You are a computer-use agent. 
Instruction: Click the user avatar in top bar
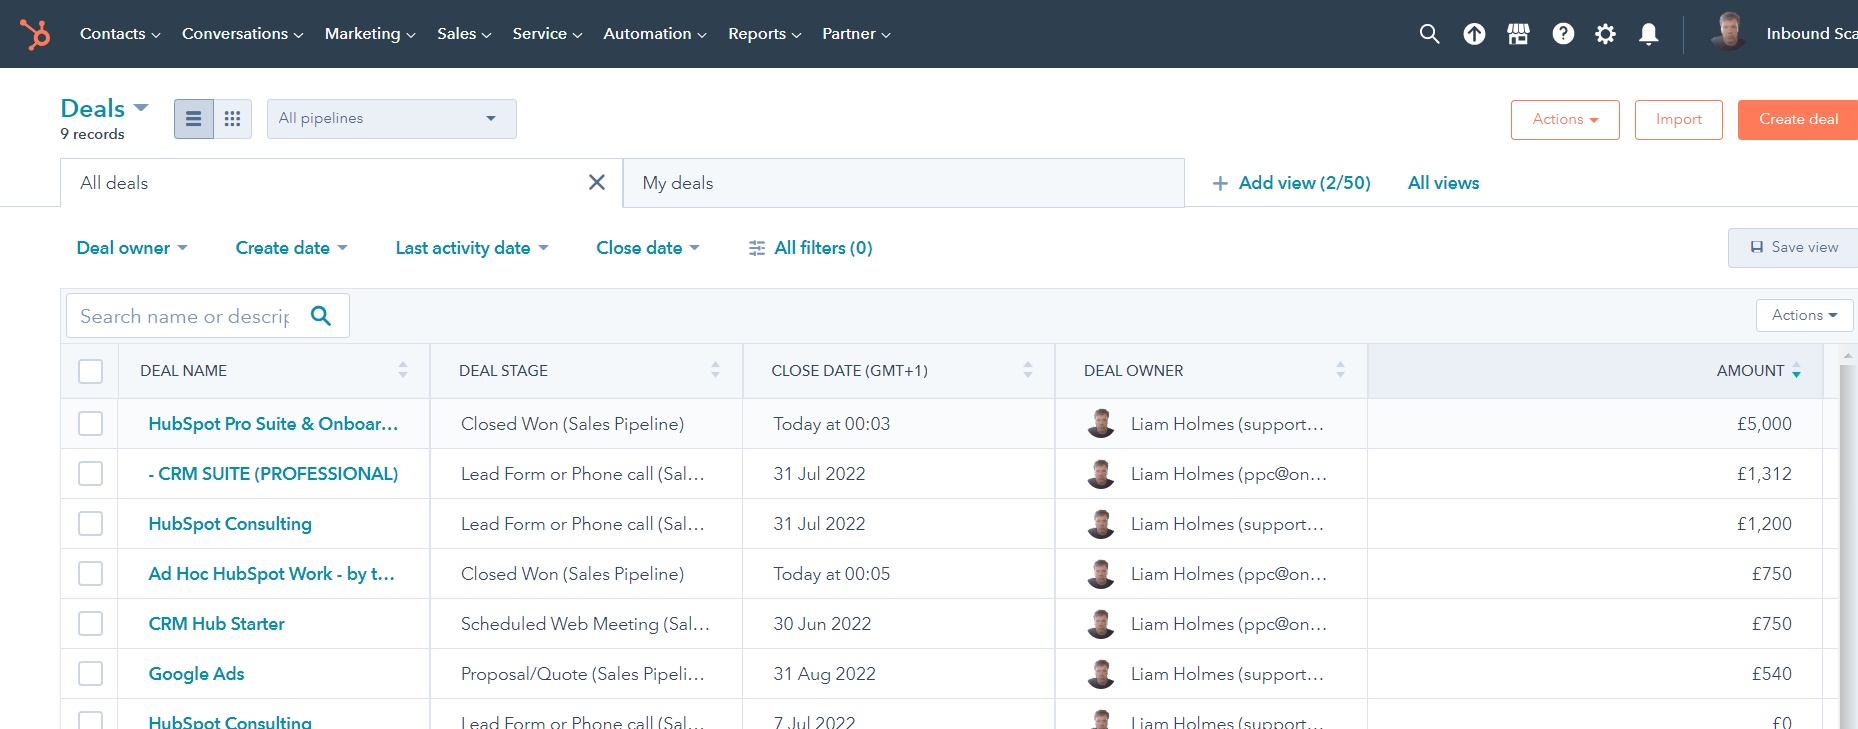pos(1728,32)
